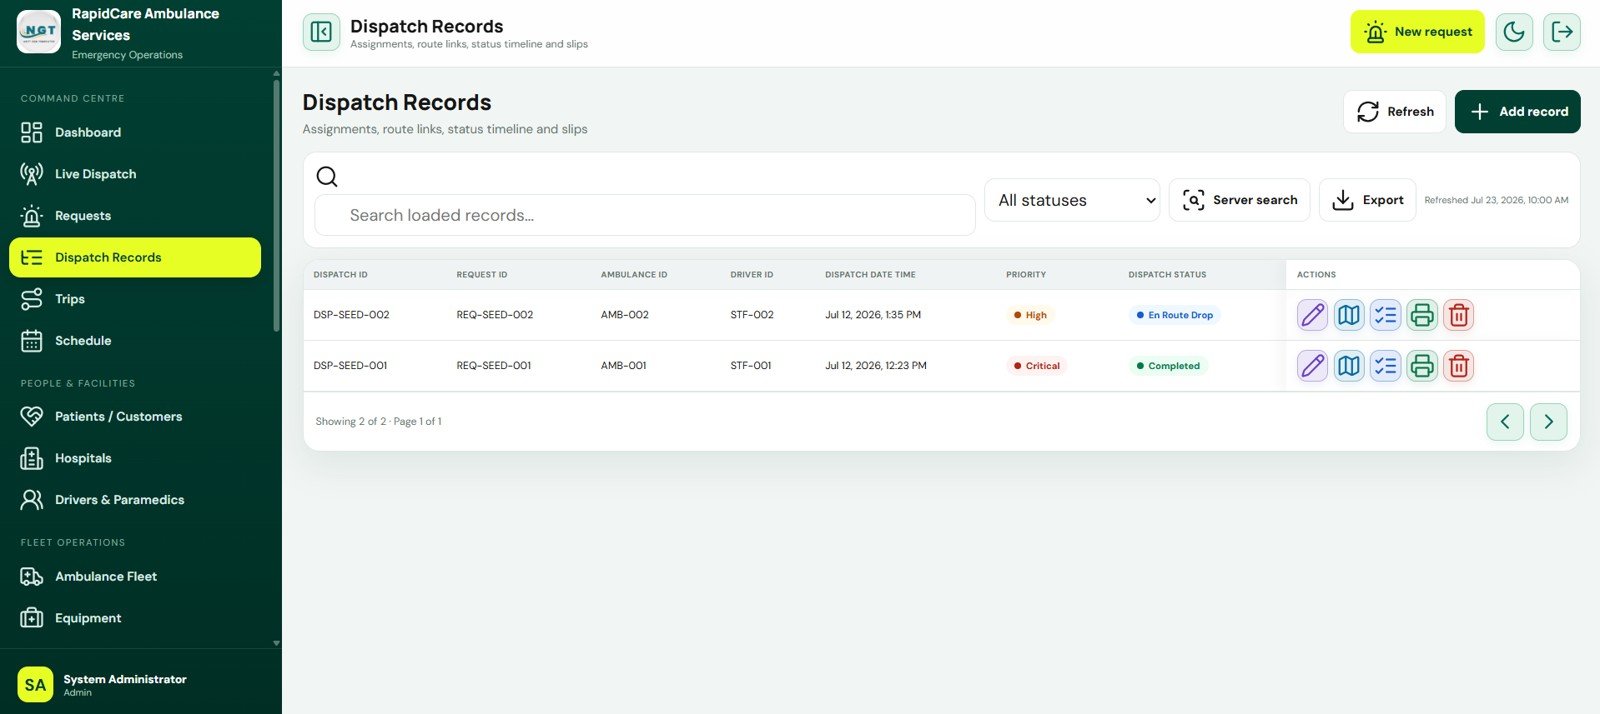View status timeline for DSP-SEED-002
Screen dimensions: 1600x714
tap(1385, 315)
